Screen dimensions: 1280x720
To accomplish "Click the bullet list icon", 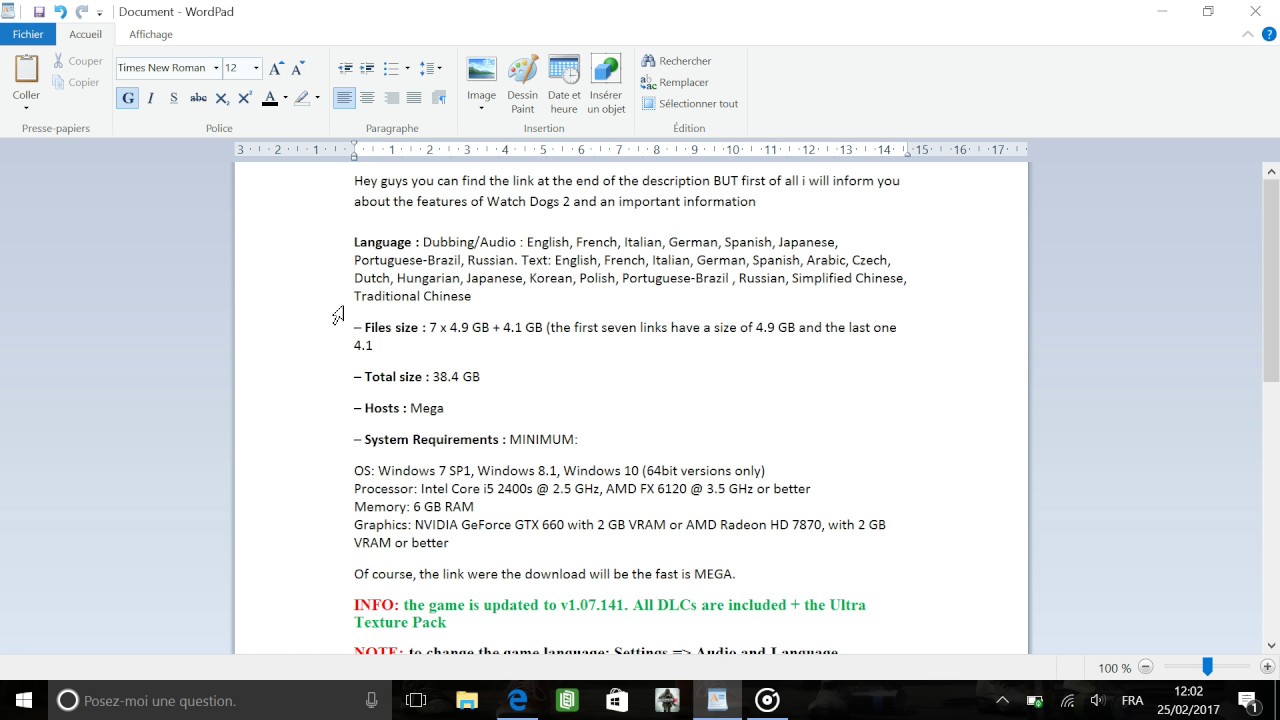I will (391, 68).
